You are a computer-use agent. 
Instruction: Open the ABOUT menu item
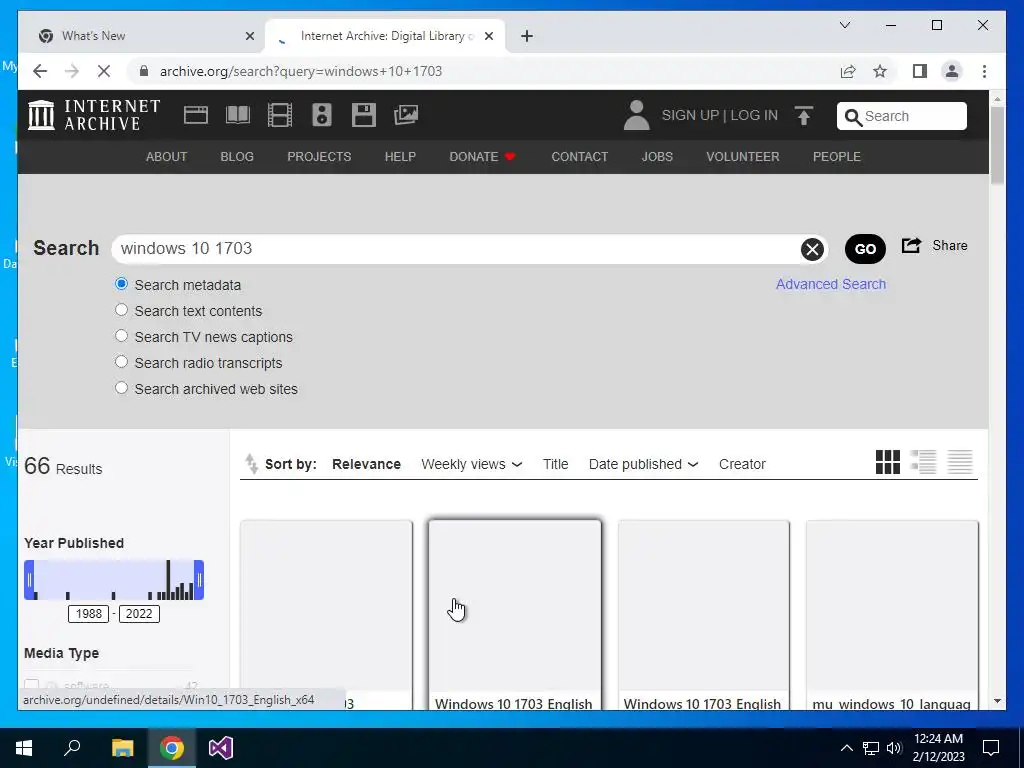(x=167, y=157)
